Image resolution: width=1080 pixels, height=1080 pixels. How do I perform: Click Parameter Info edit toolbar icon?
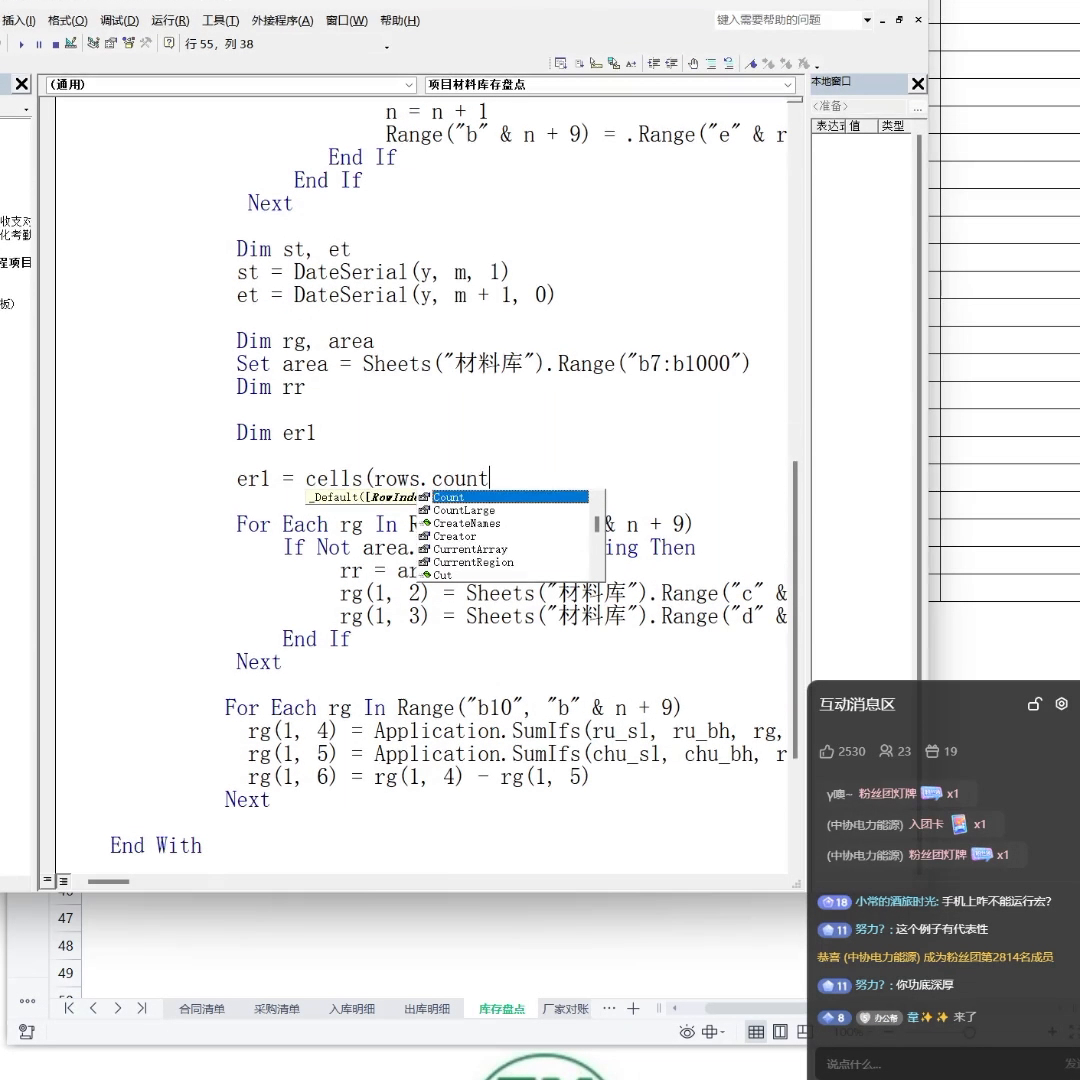coord(614,63)
